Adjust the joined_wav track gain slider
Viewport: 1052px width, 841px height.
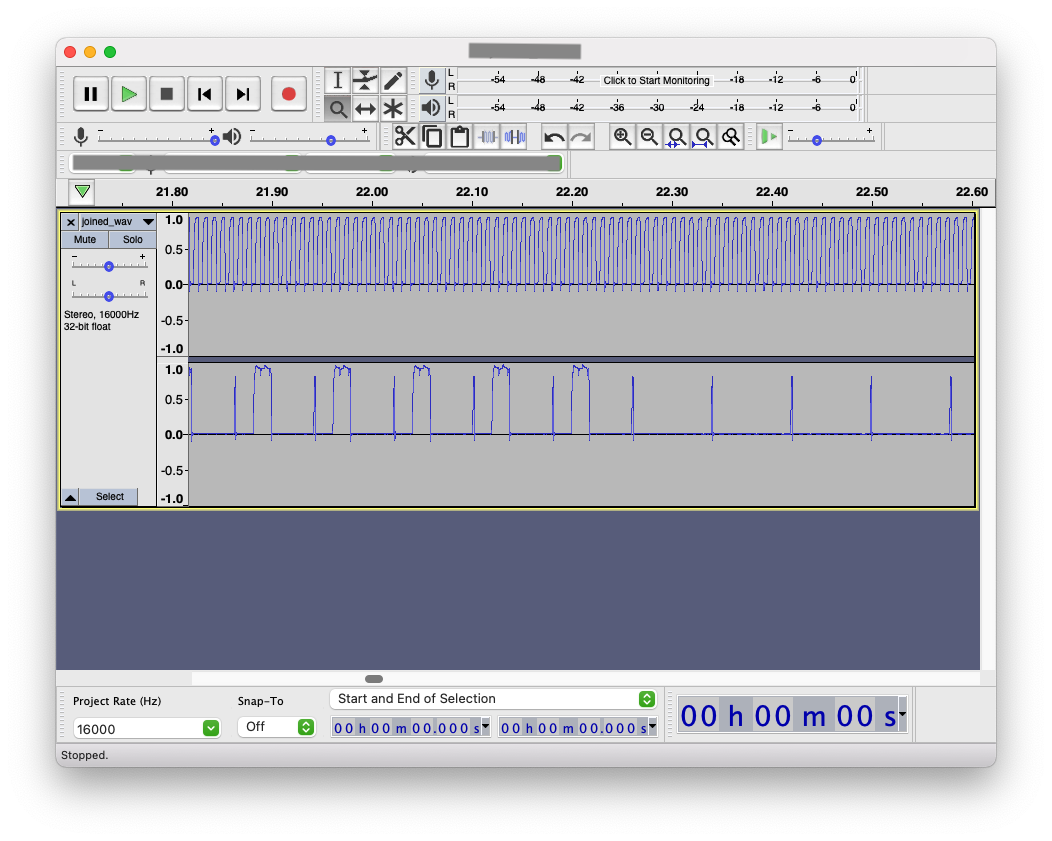[x=109, y=266]
